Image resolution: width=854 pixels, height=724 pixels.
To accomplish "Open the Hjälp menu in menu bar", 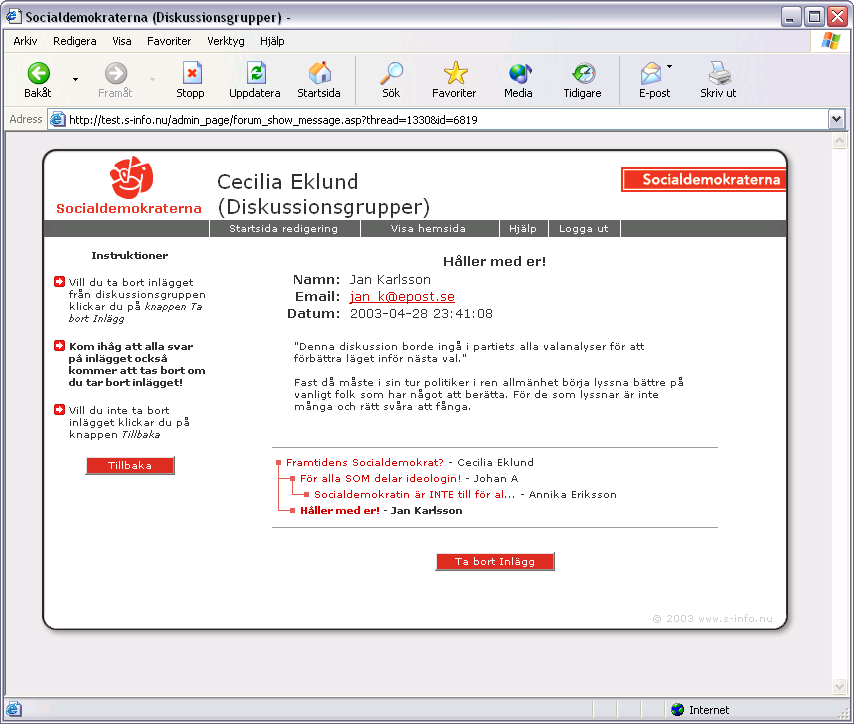I will coord(272,41).
